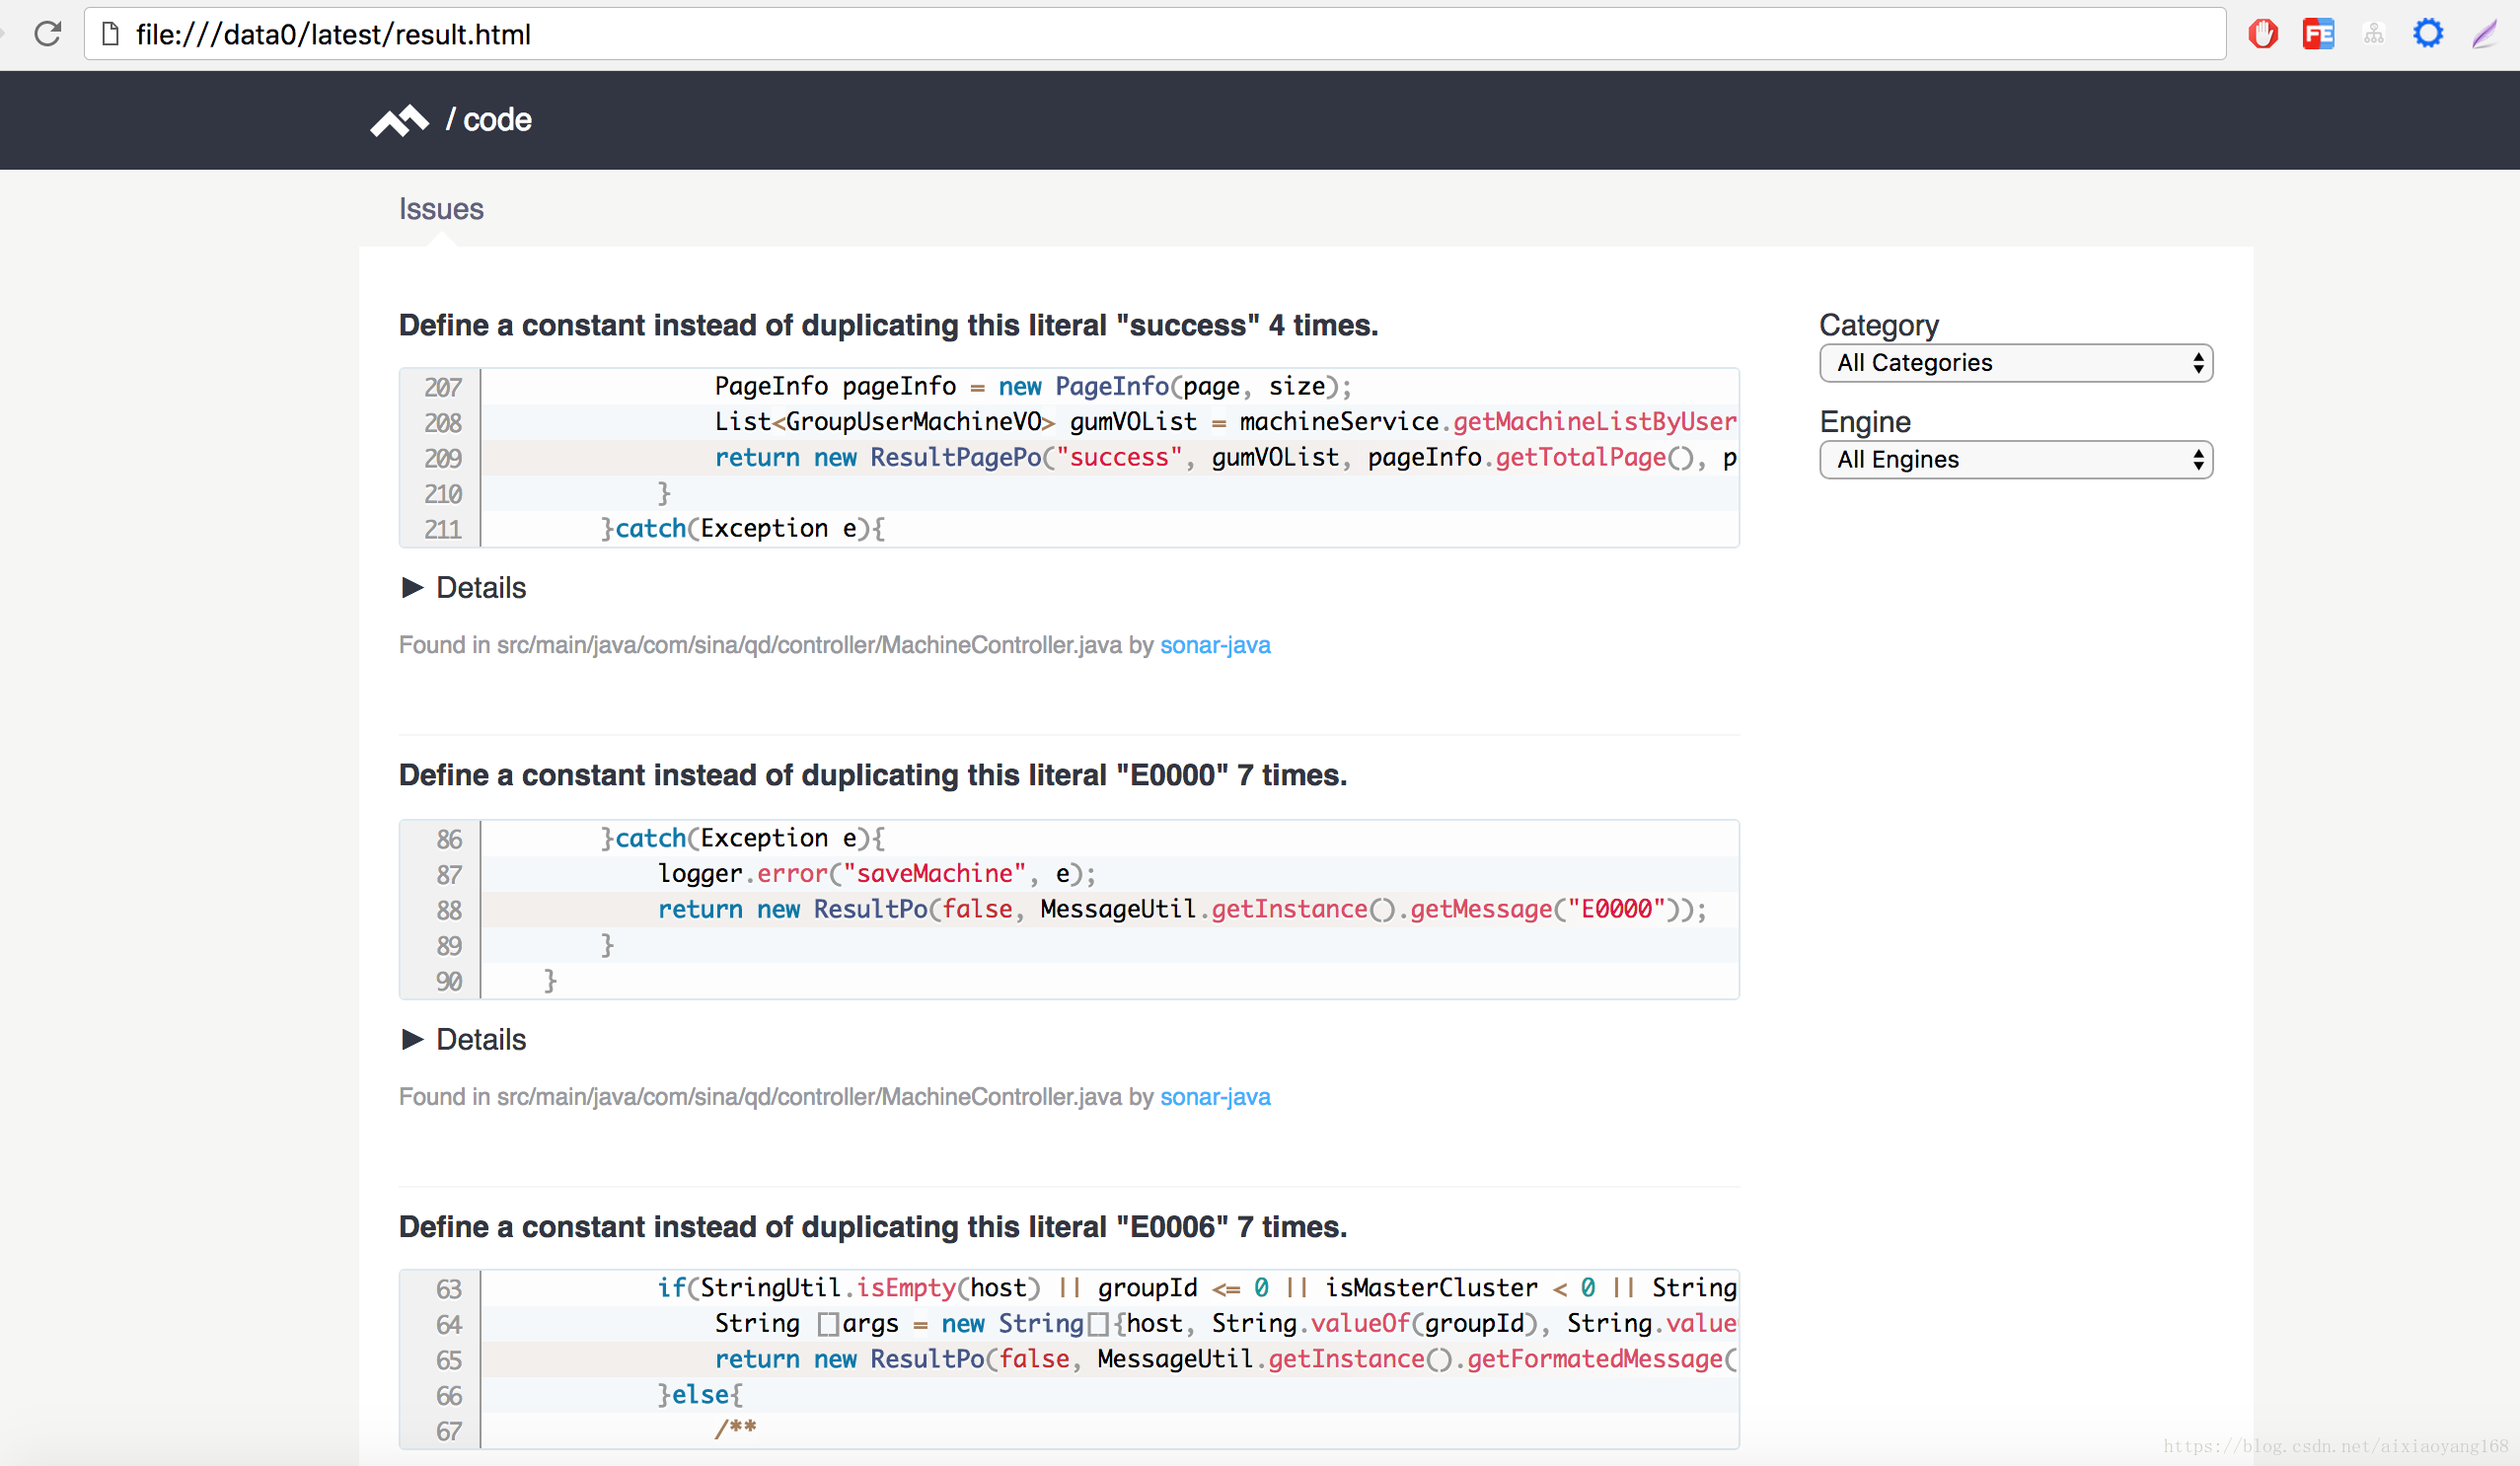2520x1466 pixels.
Task: Click the red hand ad-blocker extension icon
Action: click(2263, 34)
